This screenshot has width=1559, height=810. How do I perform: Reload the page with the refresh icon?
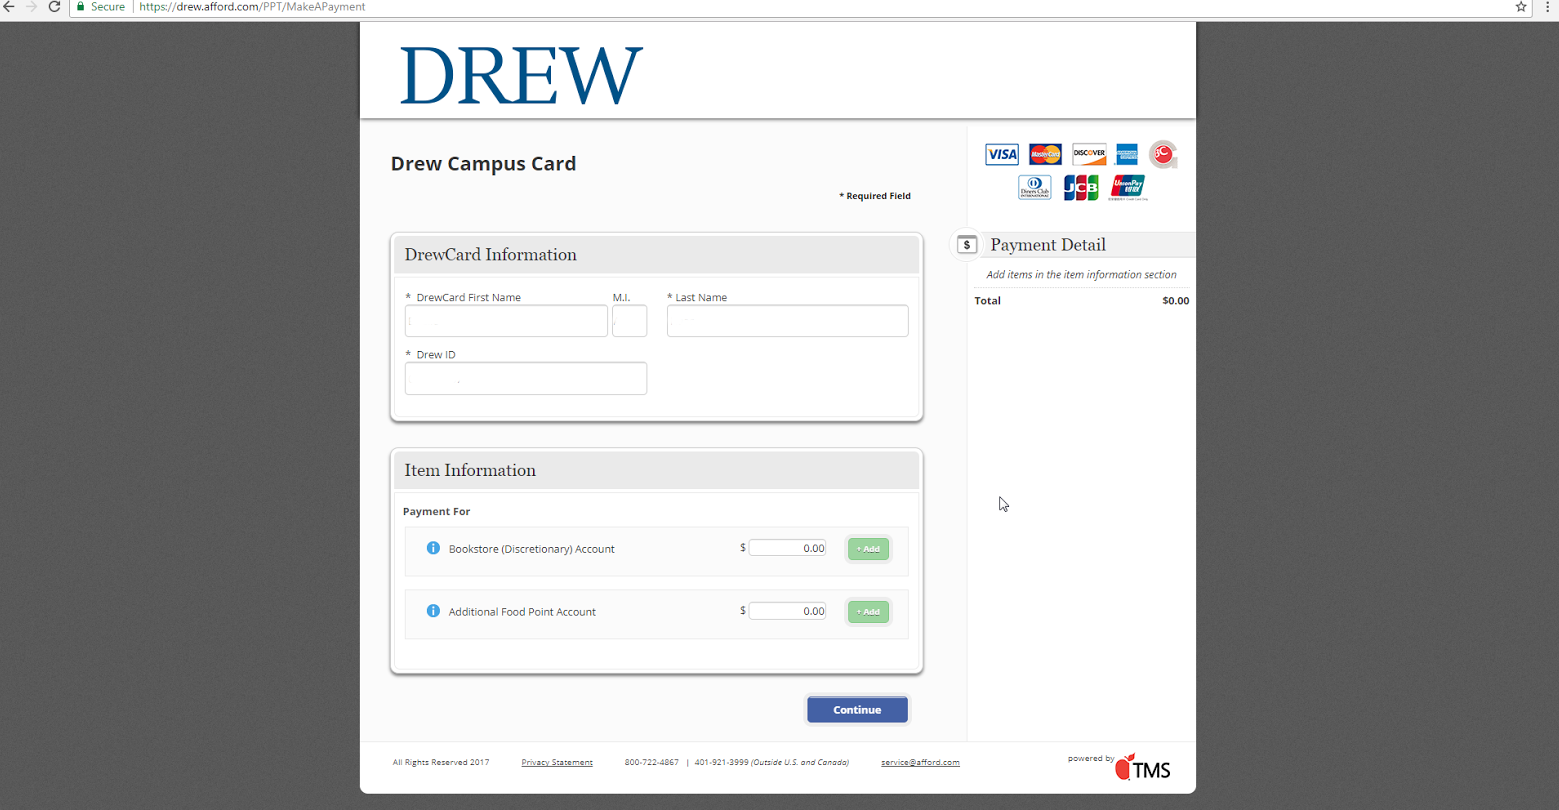[x=54, y=7]
